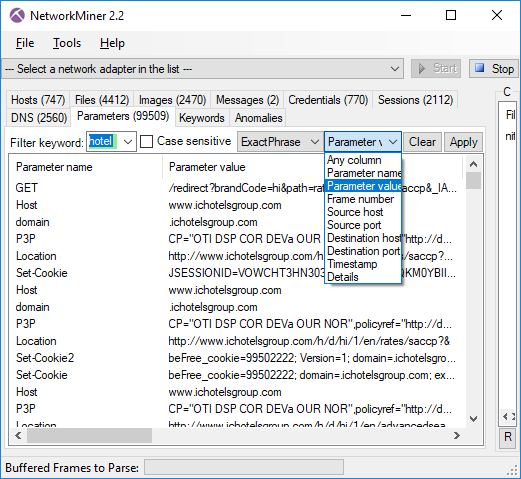
Task: Open the Tools menu
Action: coord(67,43)
